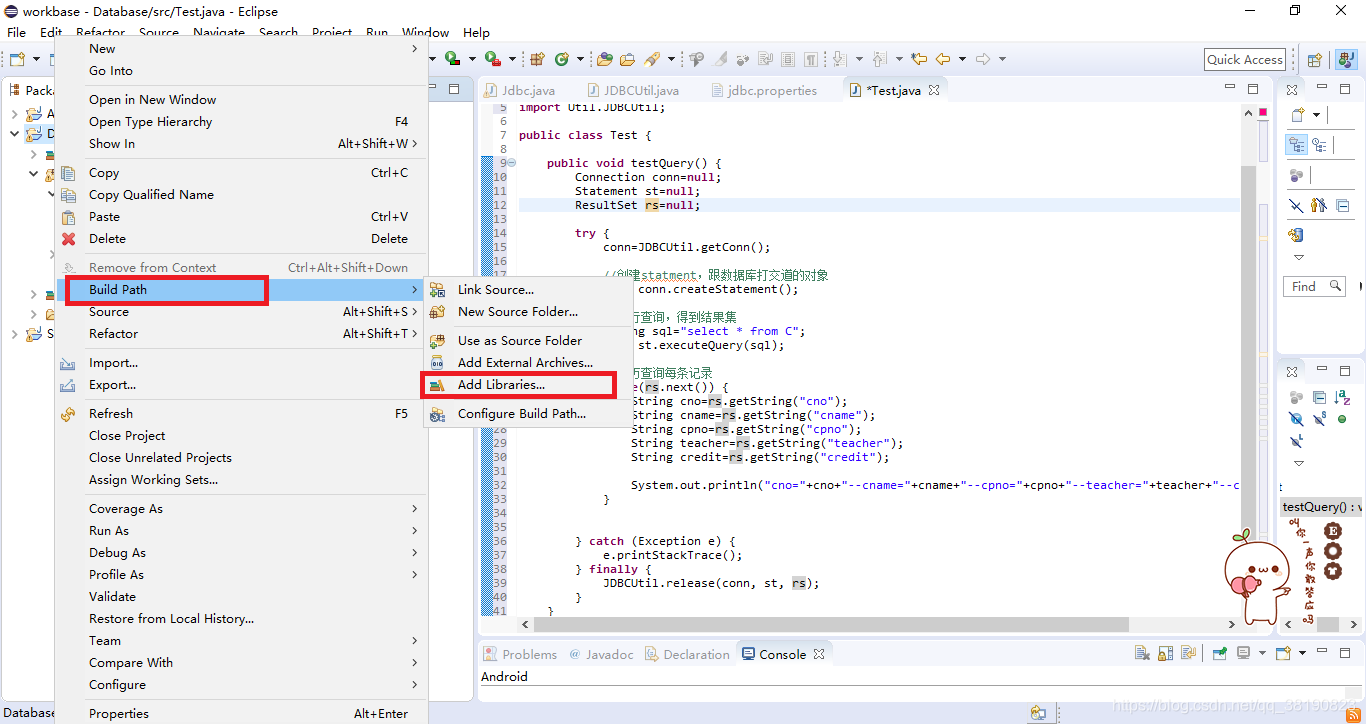Click the Forward navigation arrow icon
Image resolution: width=1366 pixels, height=724 pixels.
tap(982, 59)
